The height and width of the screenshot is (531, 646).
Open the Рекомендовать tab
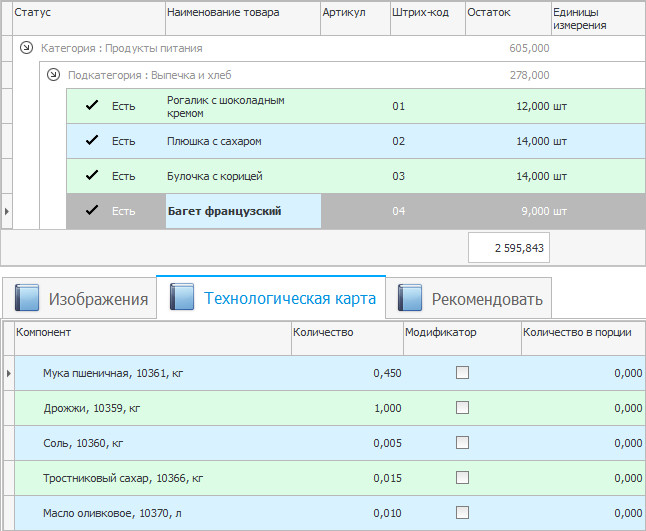click(468, 298)
